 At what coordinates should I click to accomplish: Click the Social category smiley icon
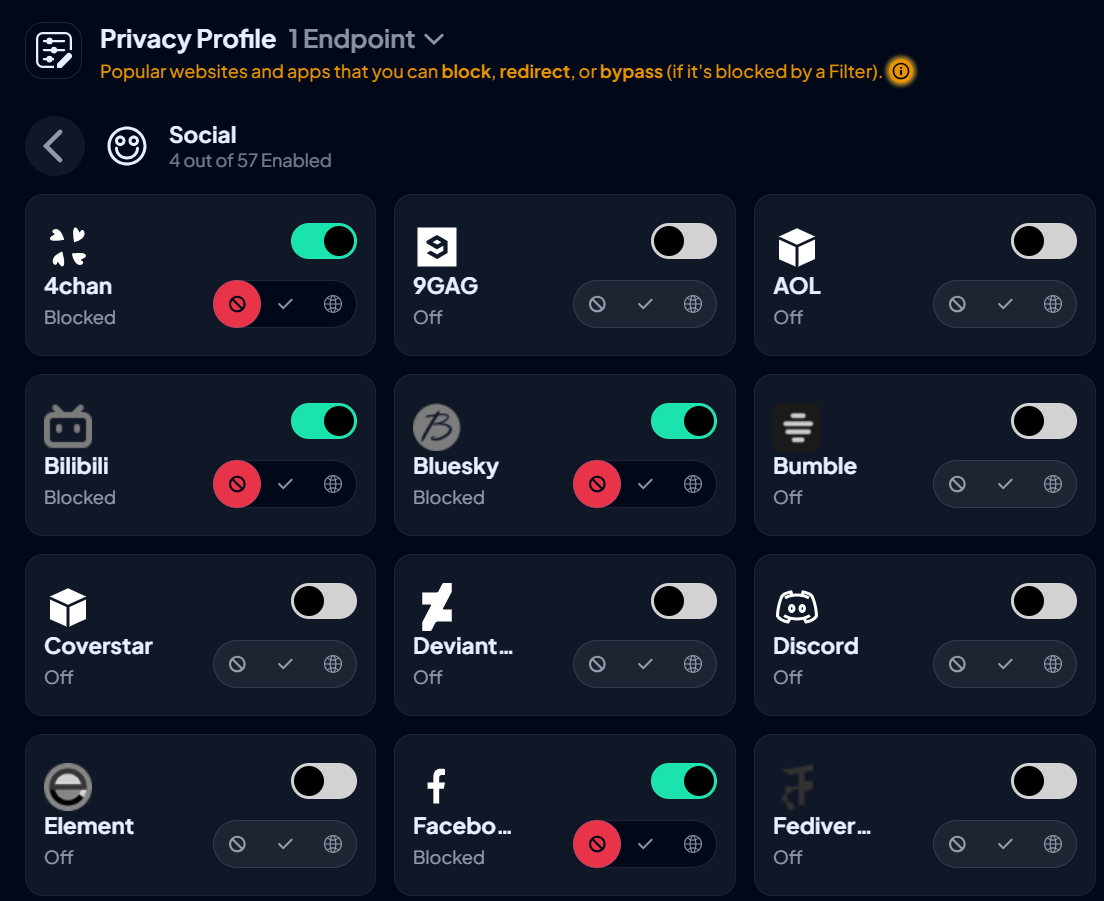(127, 145)
